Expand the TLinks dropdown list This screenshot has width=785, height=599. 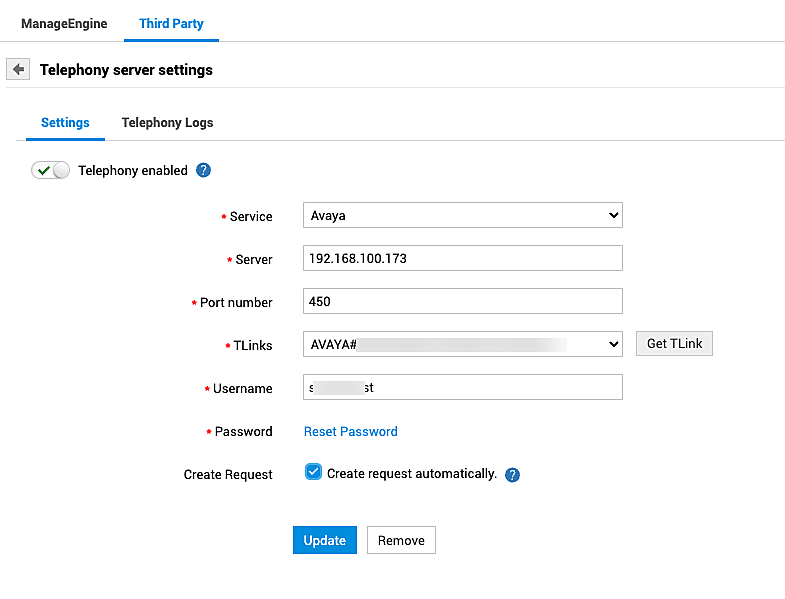click(x=462, y=344)
